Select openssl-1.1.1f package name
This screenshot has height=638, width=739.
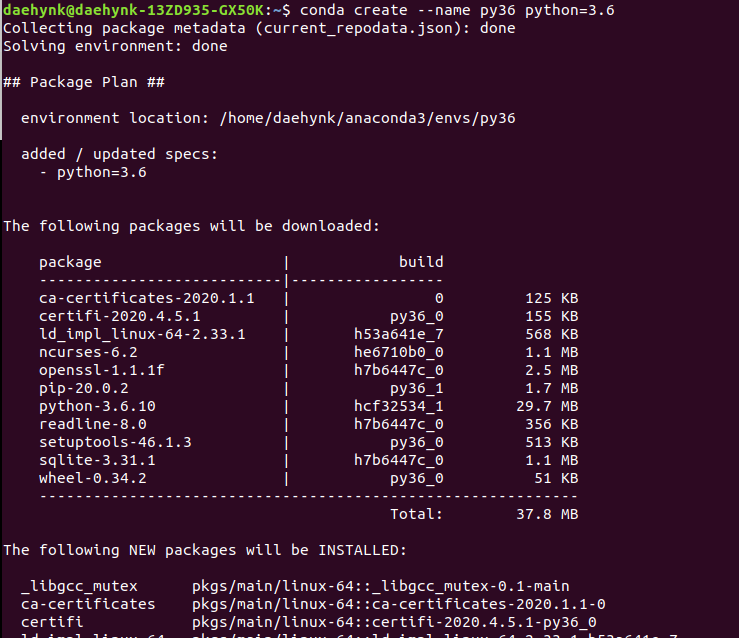click(102, 370)
